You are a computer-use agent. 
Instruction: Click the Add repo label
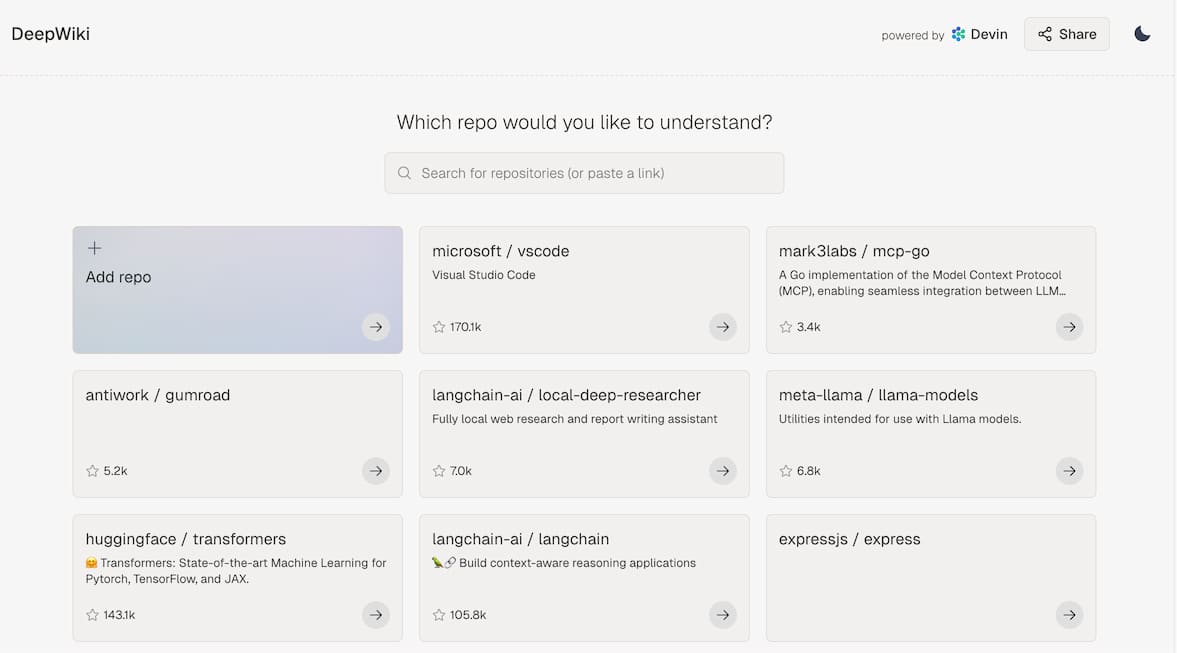click(119, 277)
